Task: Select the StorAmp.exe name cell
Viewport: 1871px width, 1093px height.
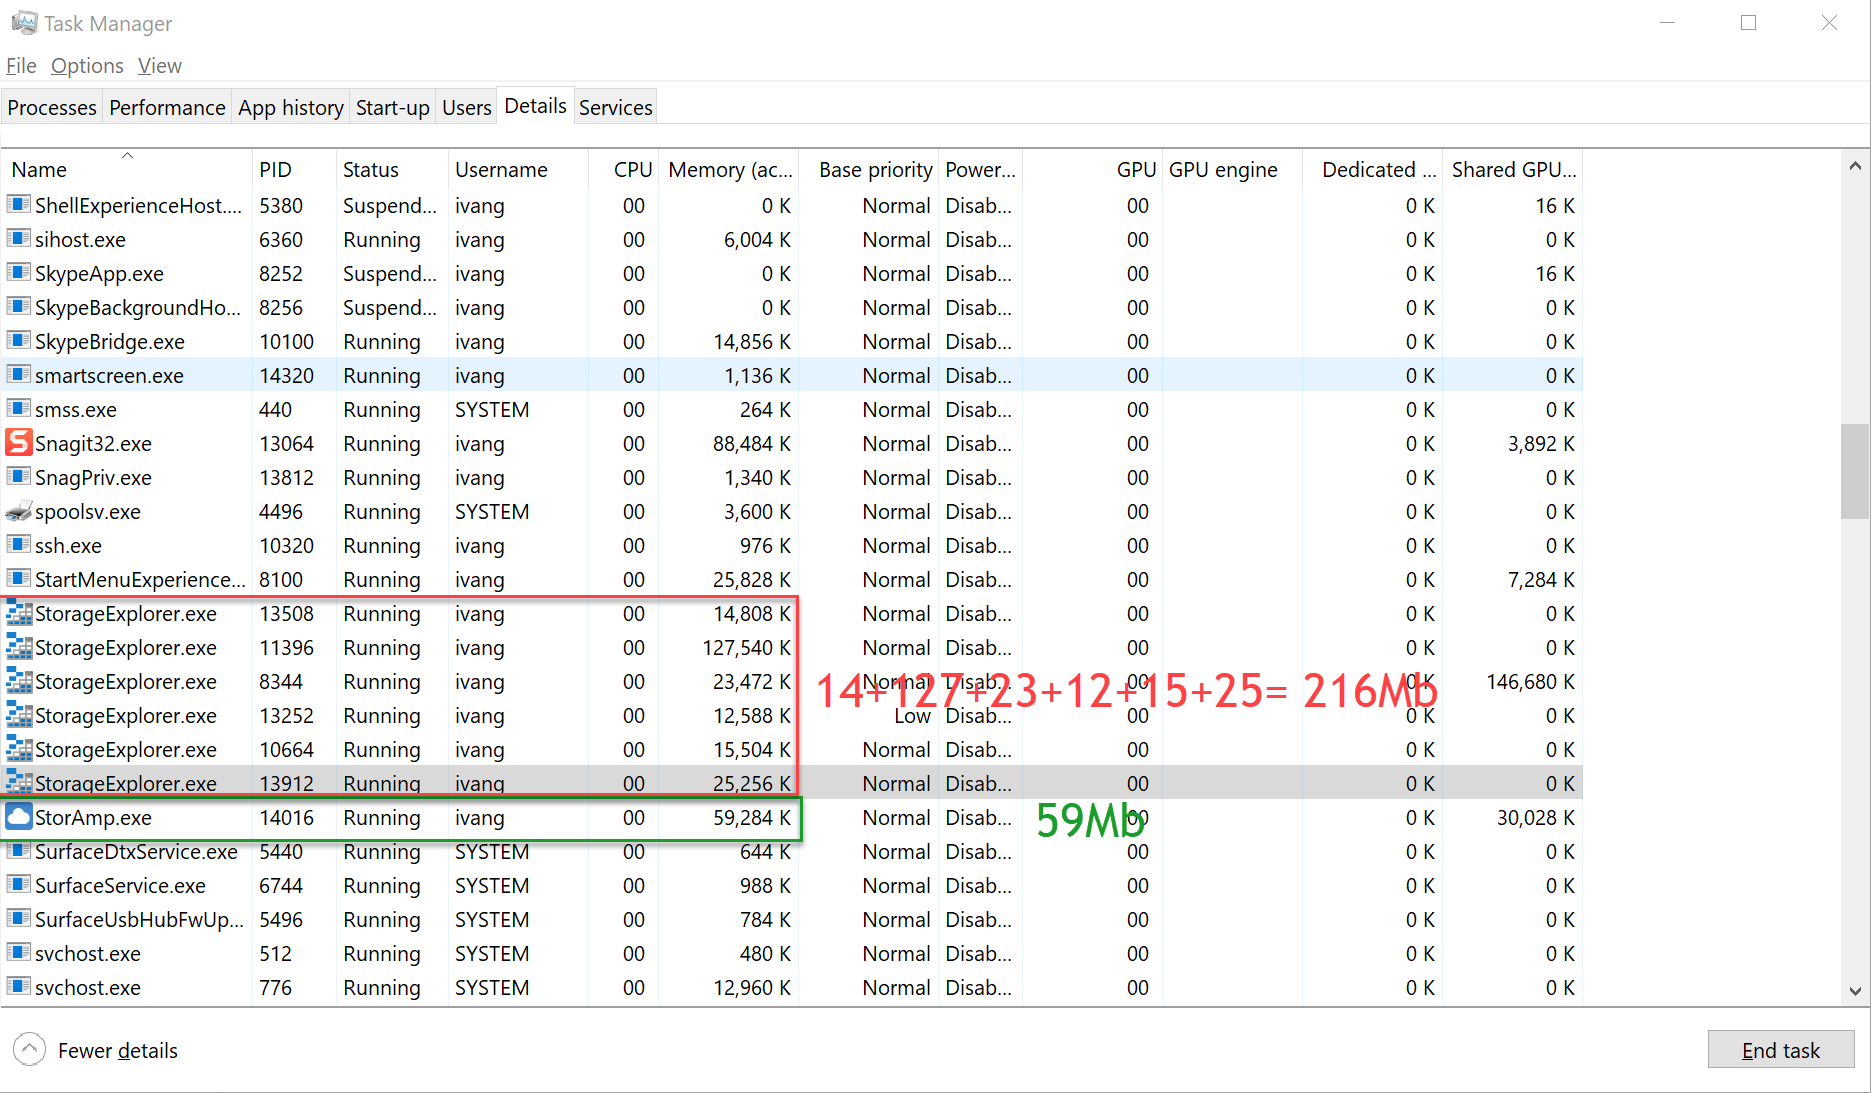Action: (x=93, y=817)
